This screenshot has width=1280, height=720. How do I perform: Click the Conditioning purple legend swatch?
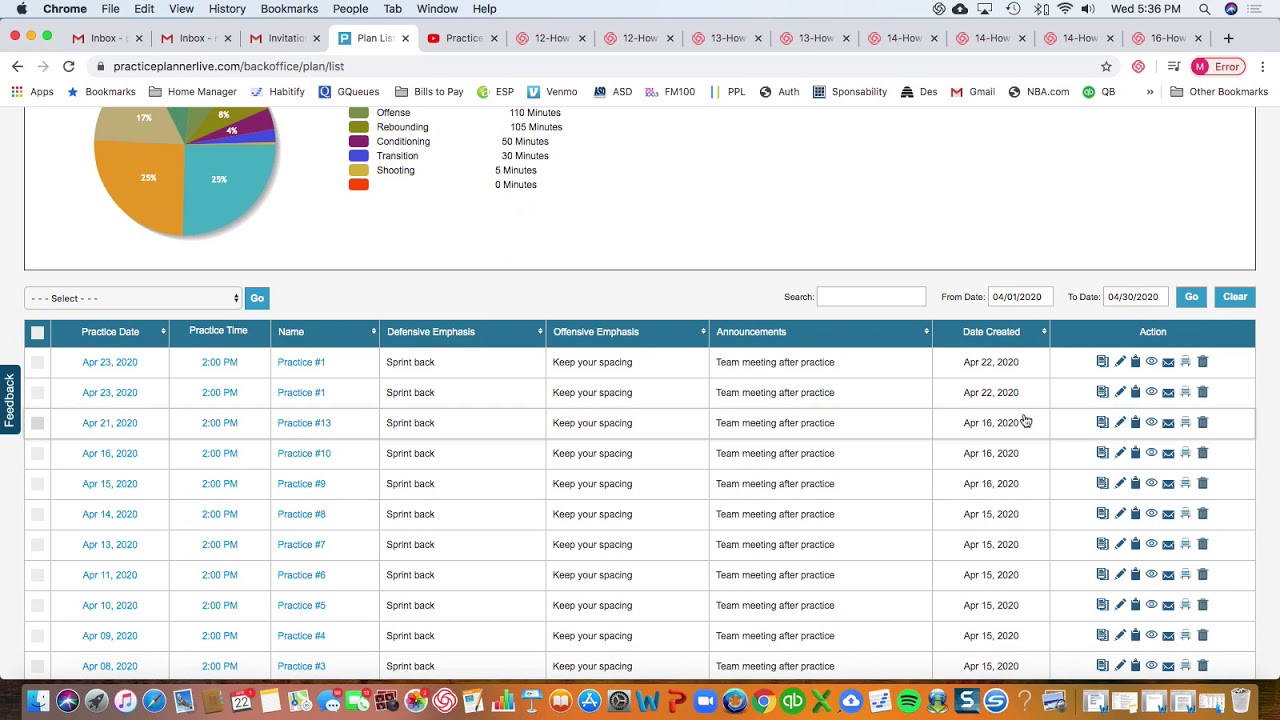coord(358,141)
